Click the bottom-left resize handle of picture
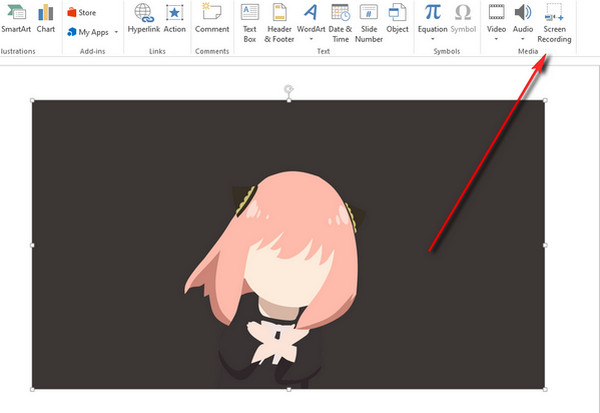Image resolution: width=600 pixels, height=413 pixels. pyautogui.click(x=32, y=389)
